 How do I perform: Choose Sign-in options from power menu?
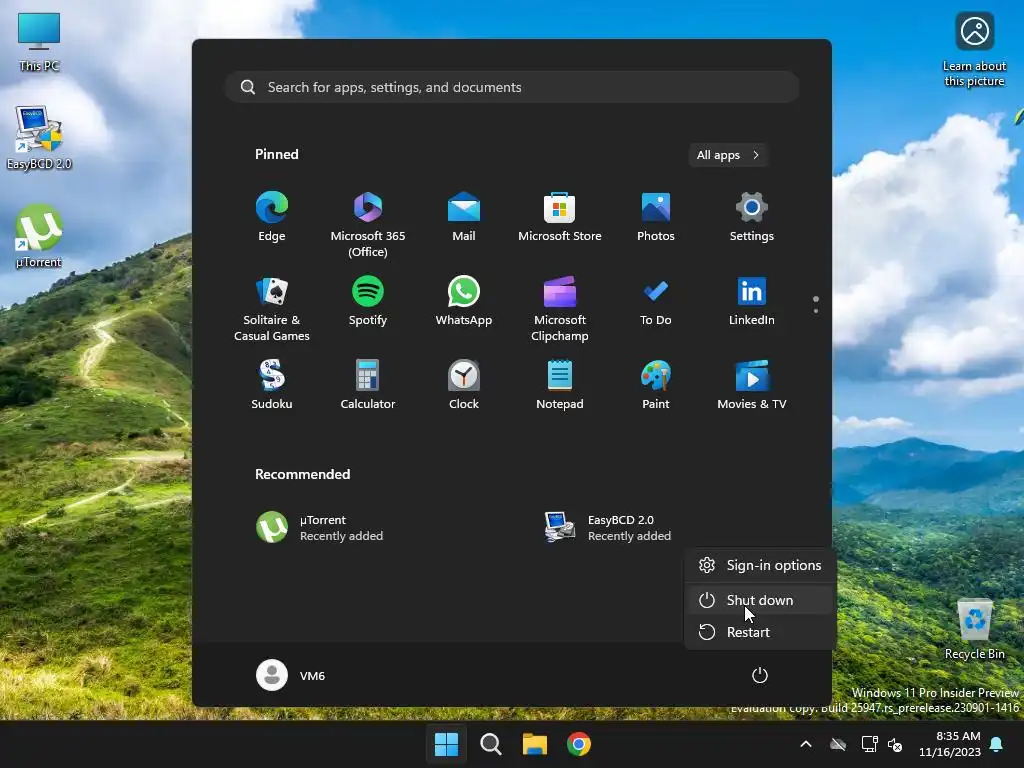[x=760, y=566]
